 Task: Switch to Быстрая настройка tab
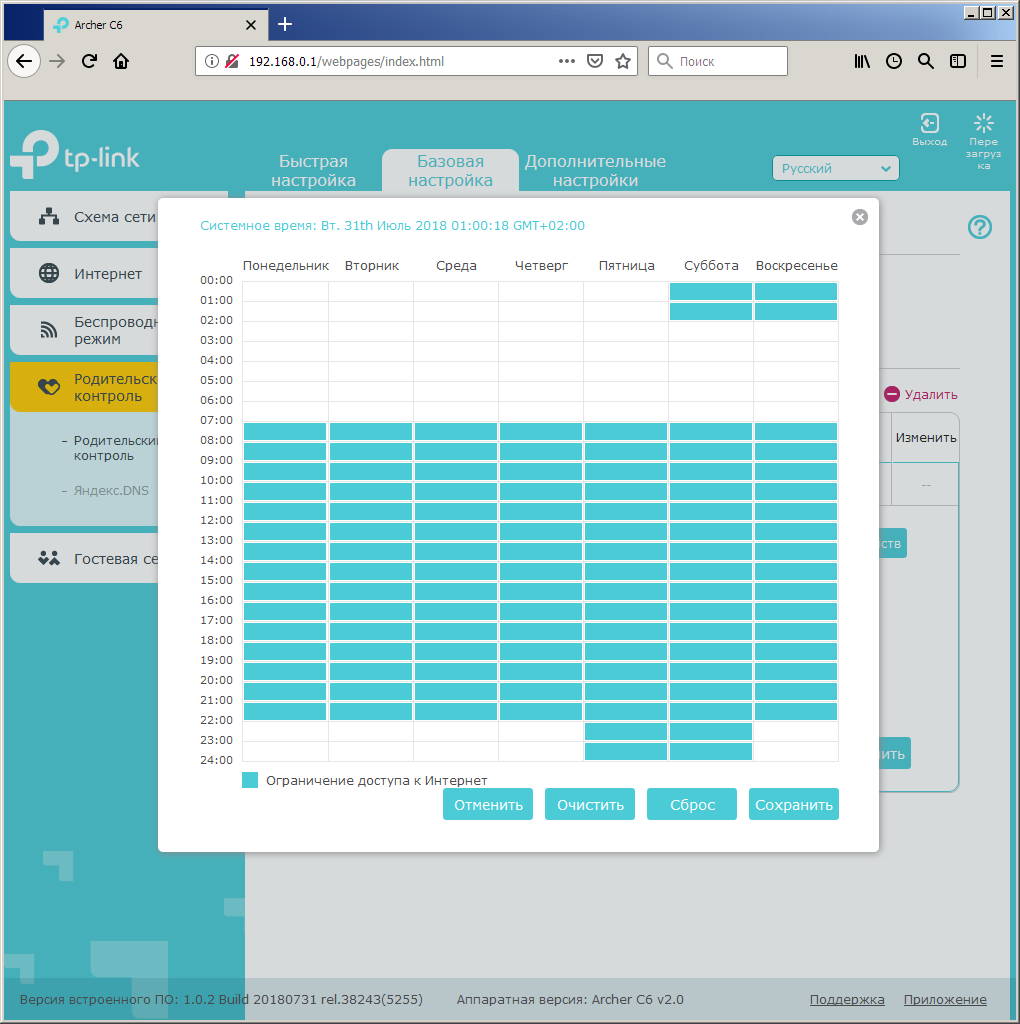coord(313,171)
